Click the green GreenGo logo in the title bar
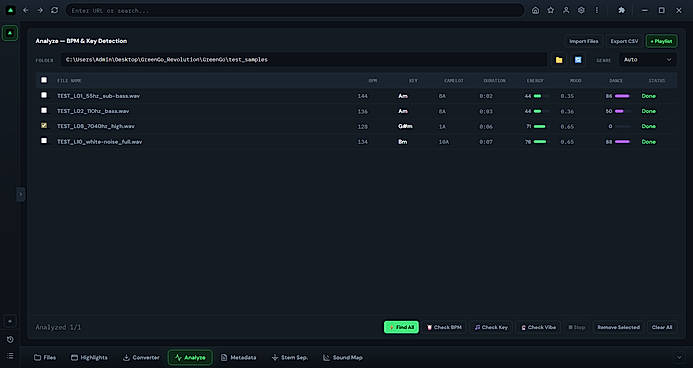Viewport: 693px width, 368px height. click(x=10, y=10)
